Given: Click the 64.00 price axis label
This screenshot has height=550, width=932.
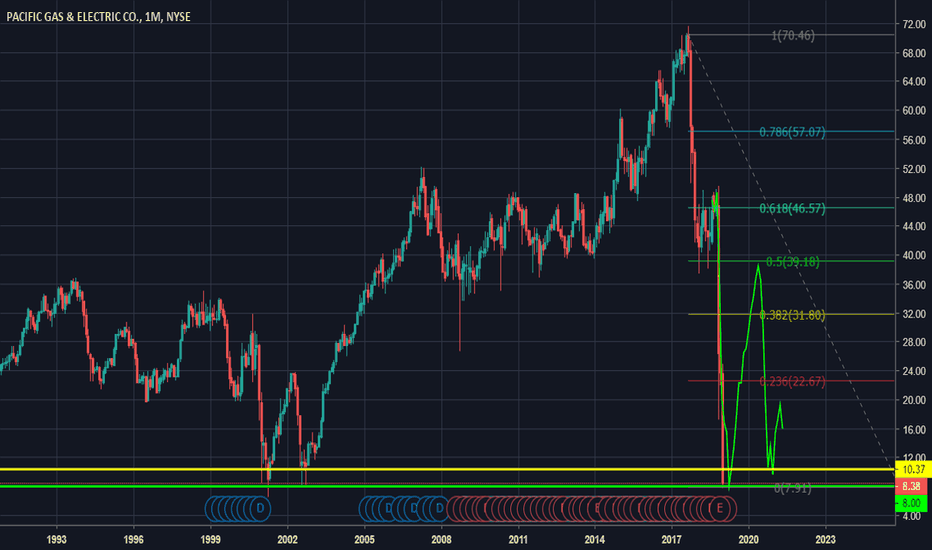Looking at the screenshot, I should point(914,81).
